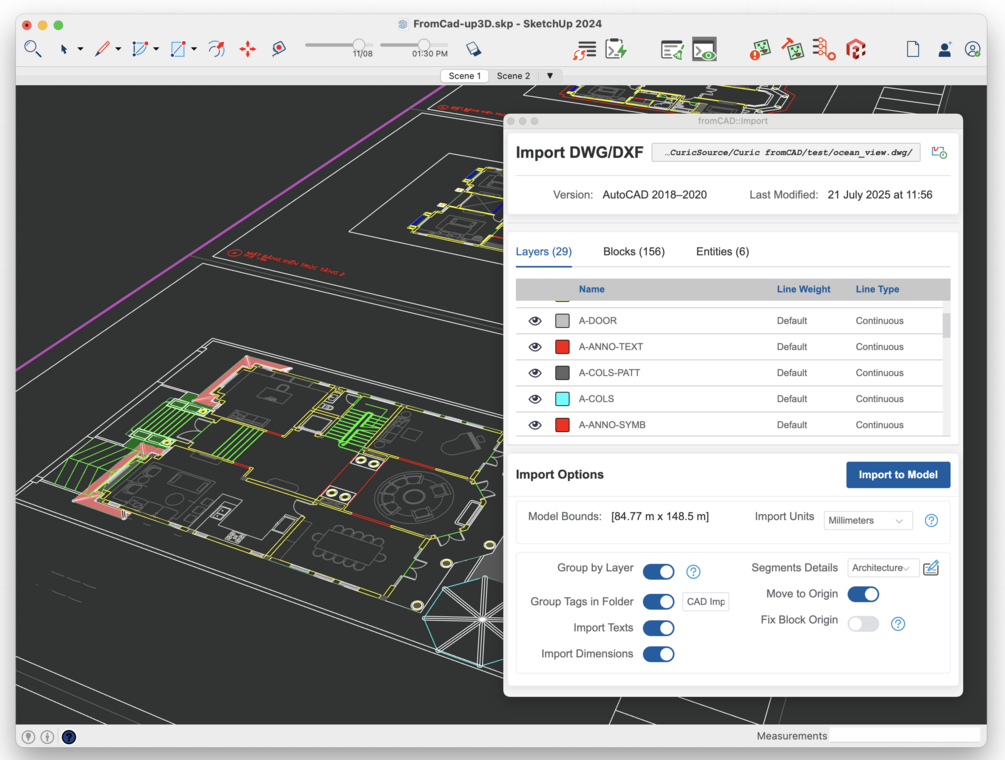Activate the Select arrow tool
Viewport: 1005px width, 760px height.
coord(63,49)
